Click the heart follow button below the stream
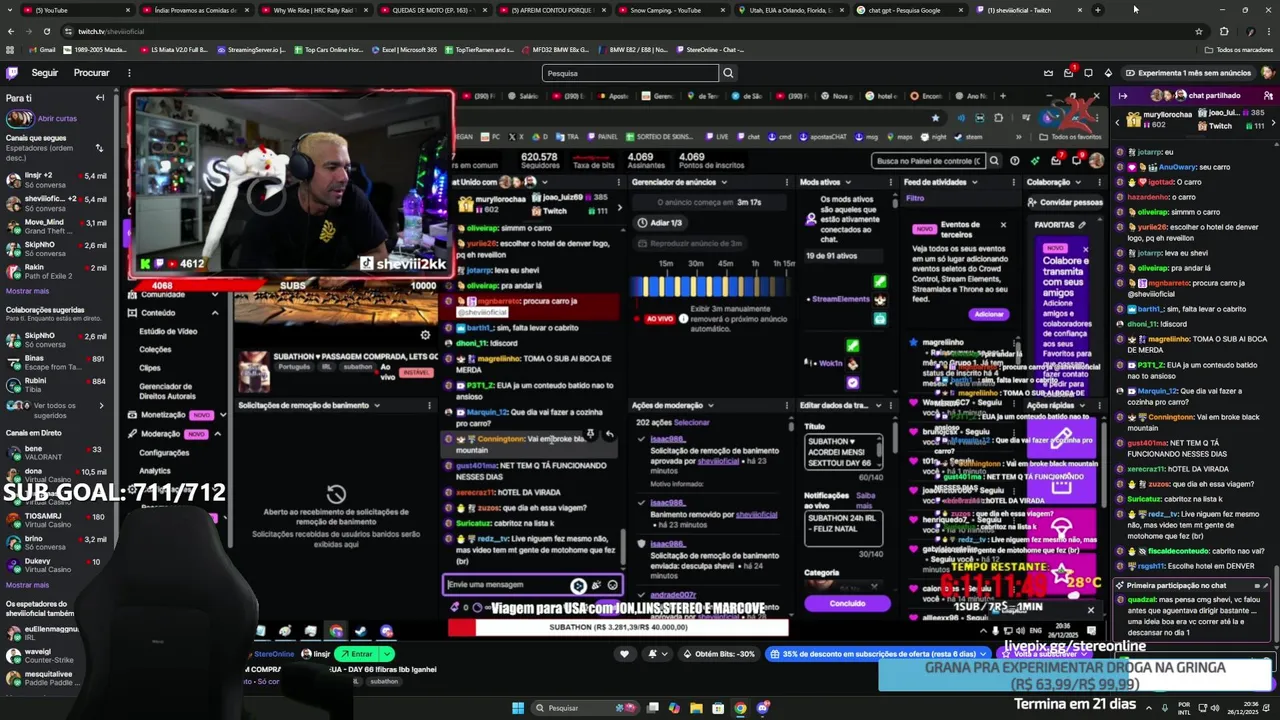The width and height of the screenshot is (1280, 720). (x=625, y=654)
